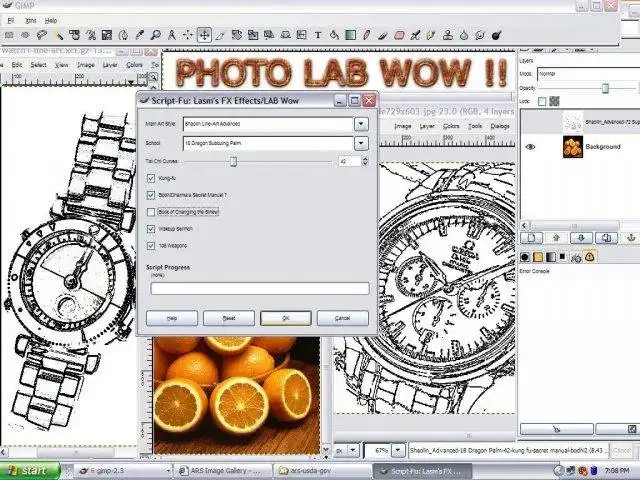Activate the highlighted Move tool
Image resolution: width=640 pixels, height=480 pixels.
(x=204, y=36)
